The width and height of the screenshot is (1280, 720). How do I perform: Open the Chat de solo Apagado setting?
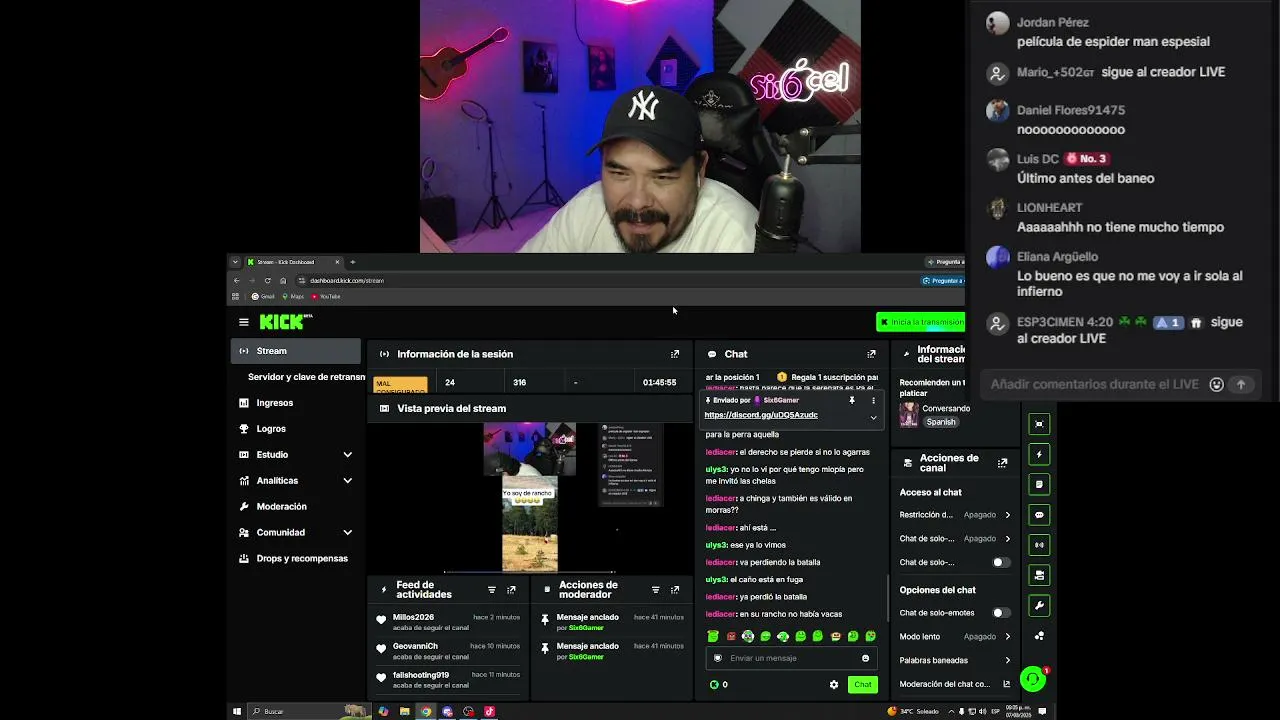[955, 539]
